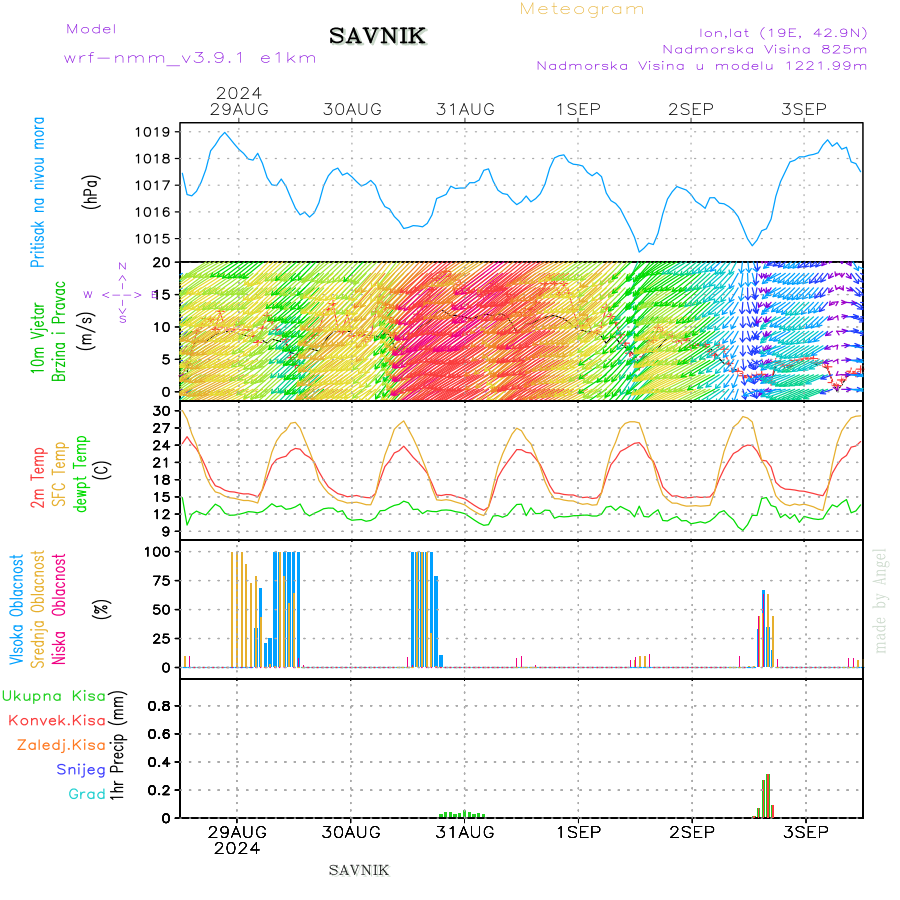Click the "2m Temp" legend label
The width and height of the screenshot is (900, 900).
pos(37,478)
